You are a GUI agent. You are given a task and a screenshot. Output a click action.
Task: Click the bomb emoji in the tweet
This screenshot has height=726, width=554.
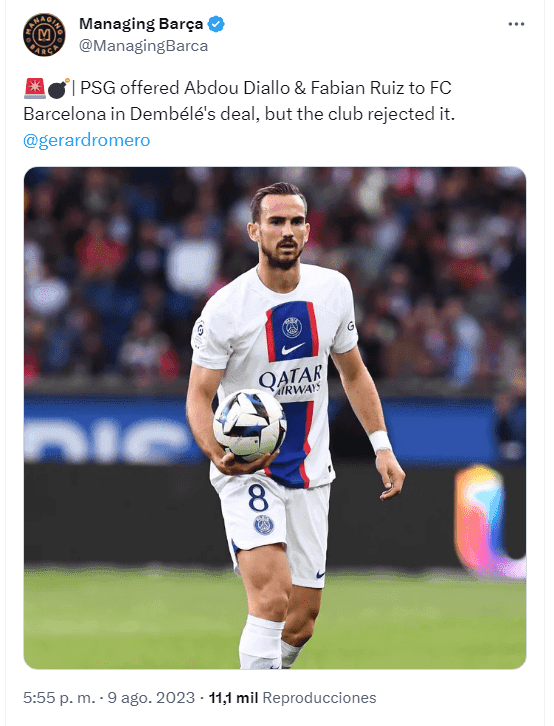point(58,88)
